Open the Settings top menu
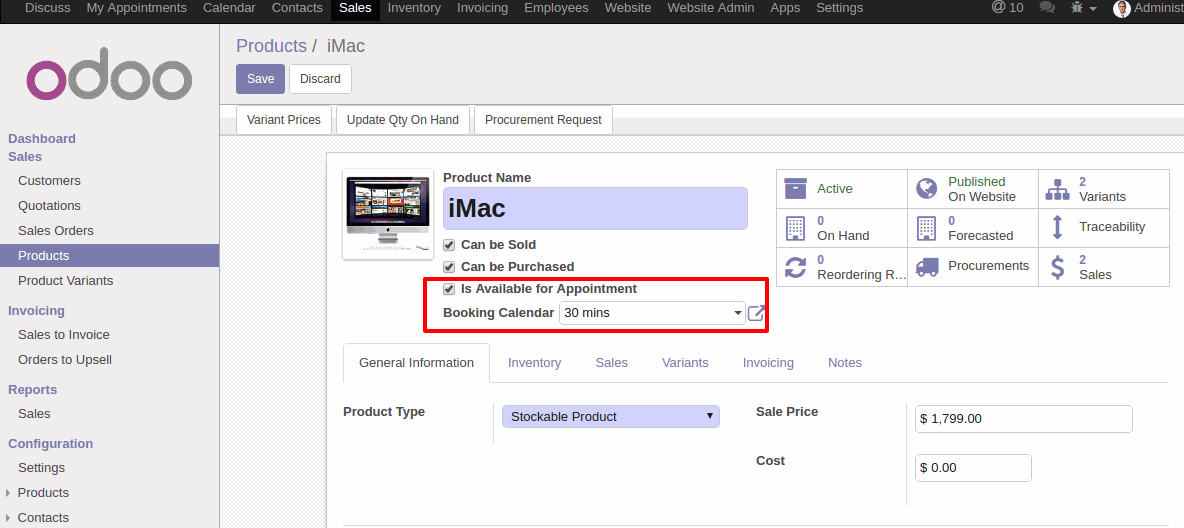 tap(840, 8)
